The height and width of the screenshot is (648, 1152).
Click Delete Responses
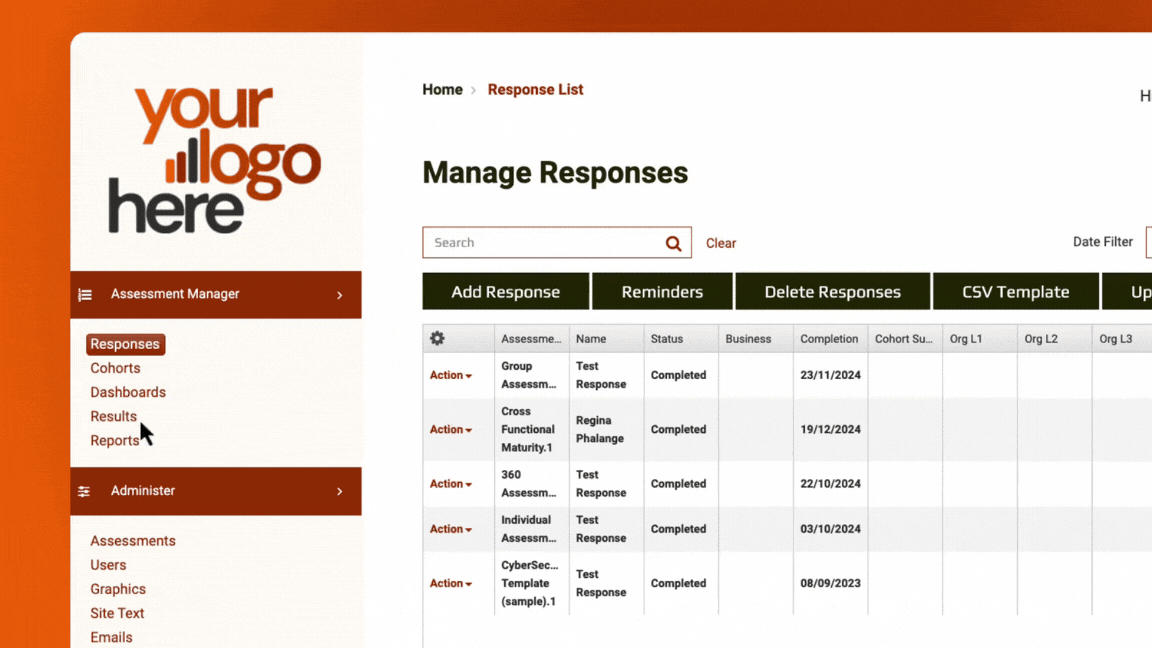click(x=832, y=291)
